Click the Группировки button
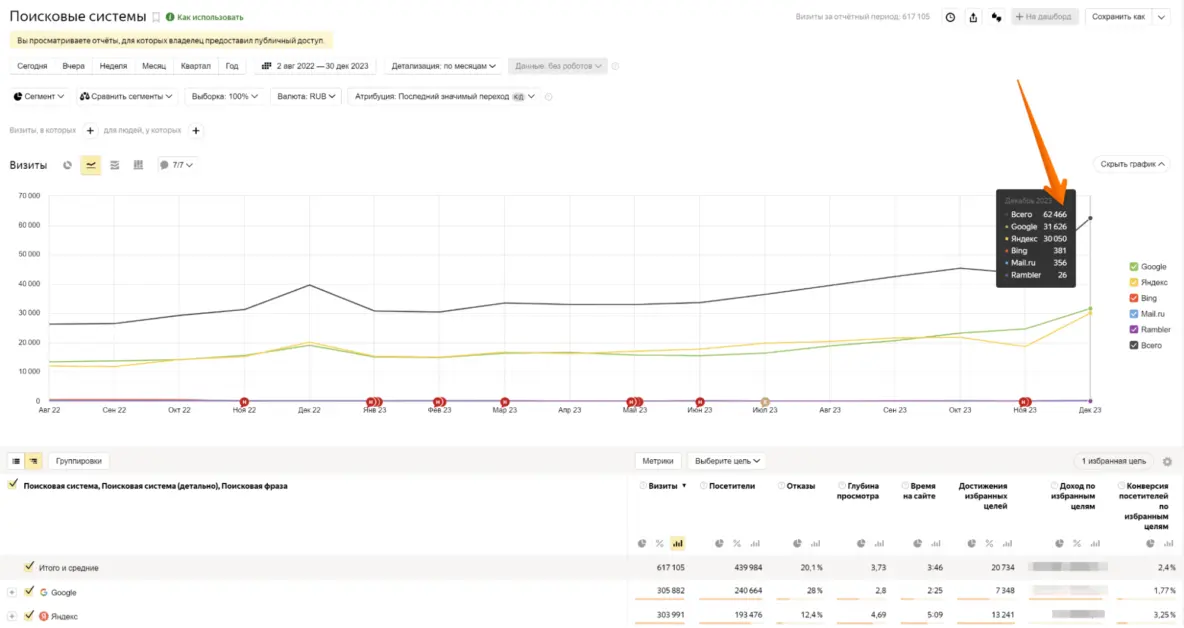 (x=78, y=461)
